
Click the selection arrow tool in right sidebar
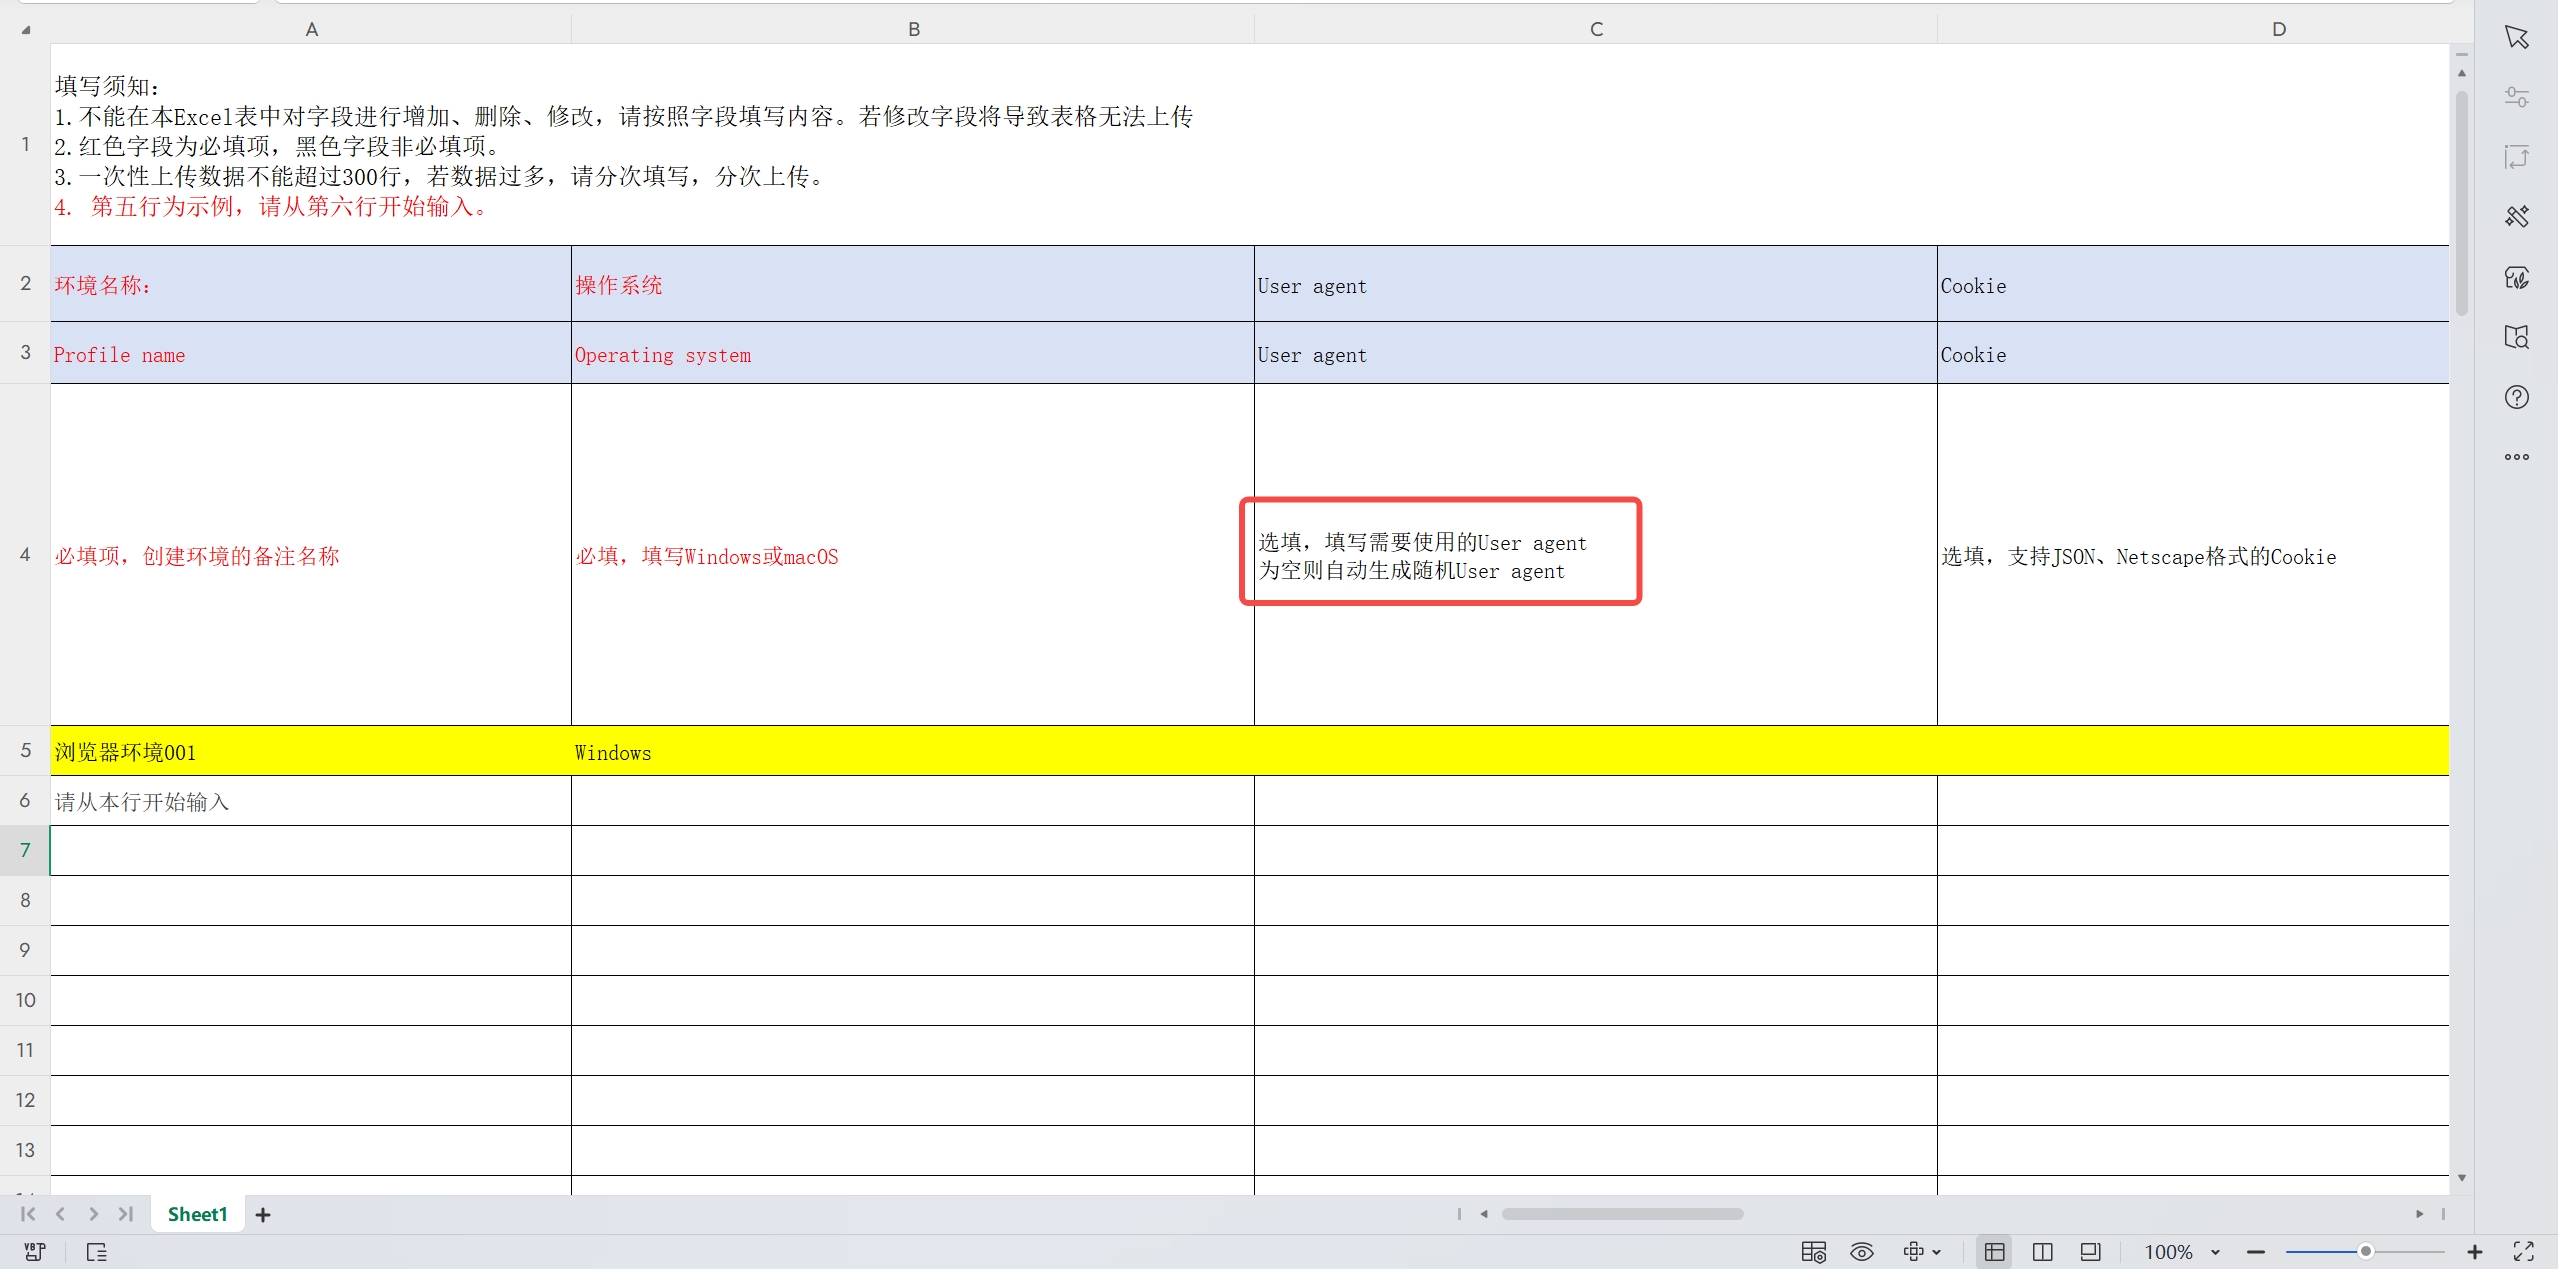pyautogui.click(x=2516, y=37)
